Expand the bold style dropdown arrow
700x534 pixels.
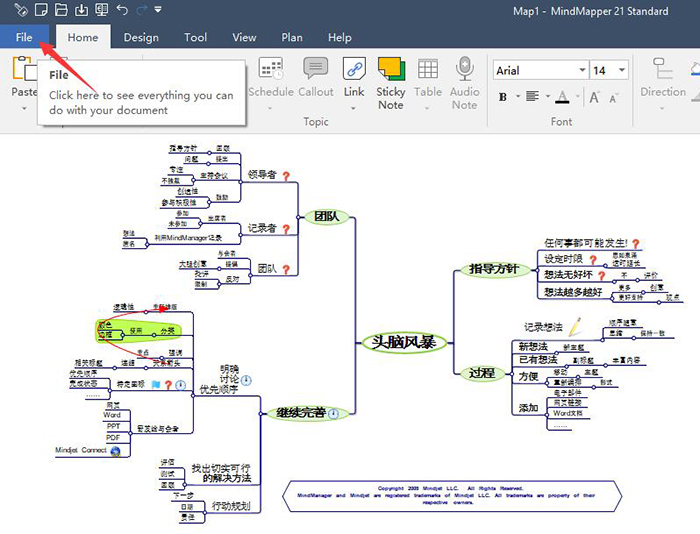(518, 96)
